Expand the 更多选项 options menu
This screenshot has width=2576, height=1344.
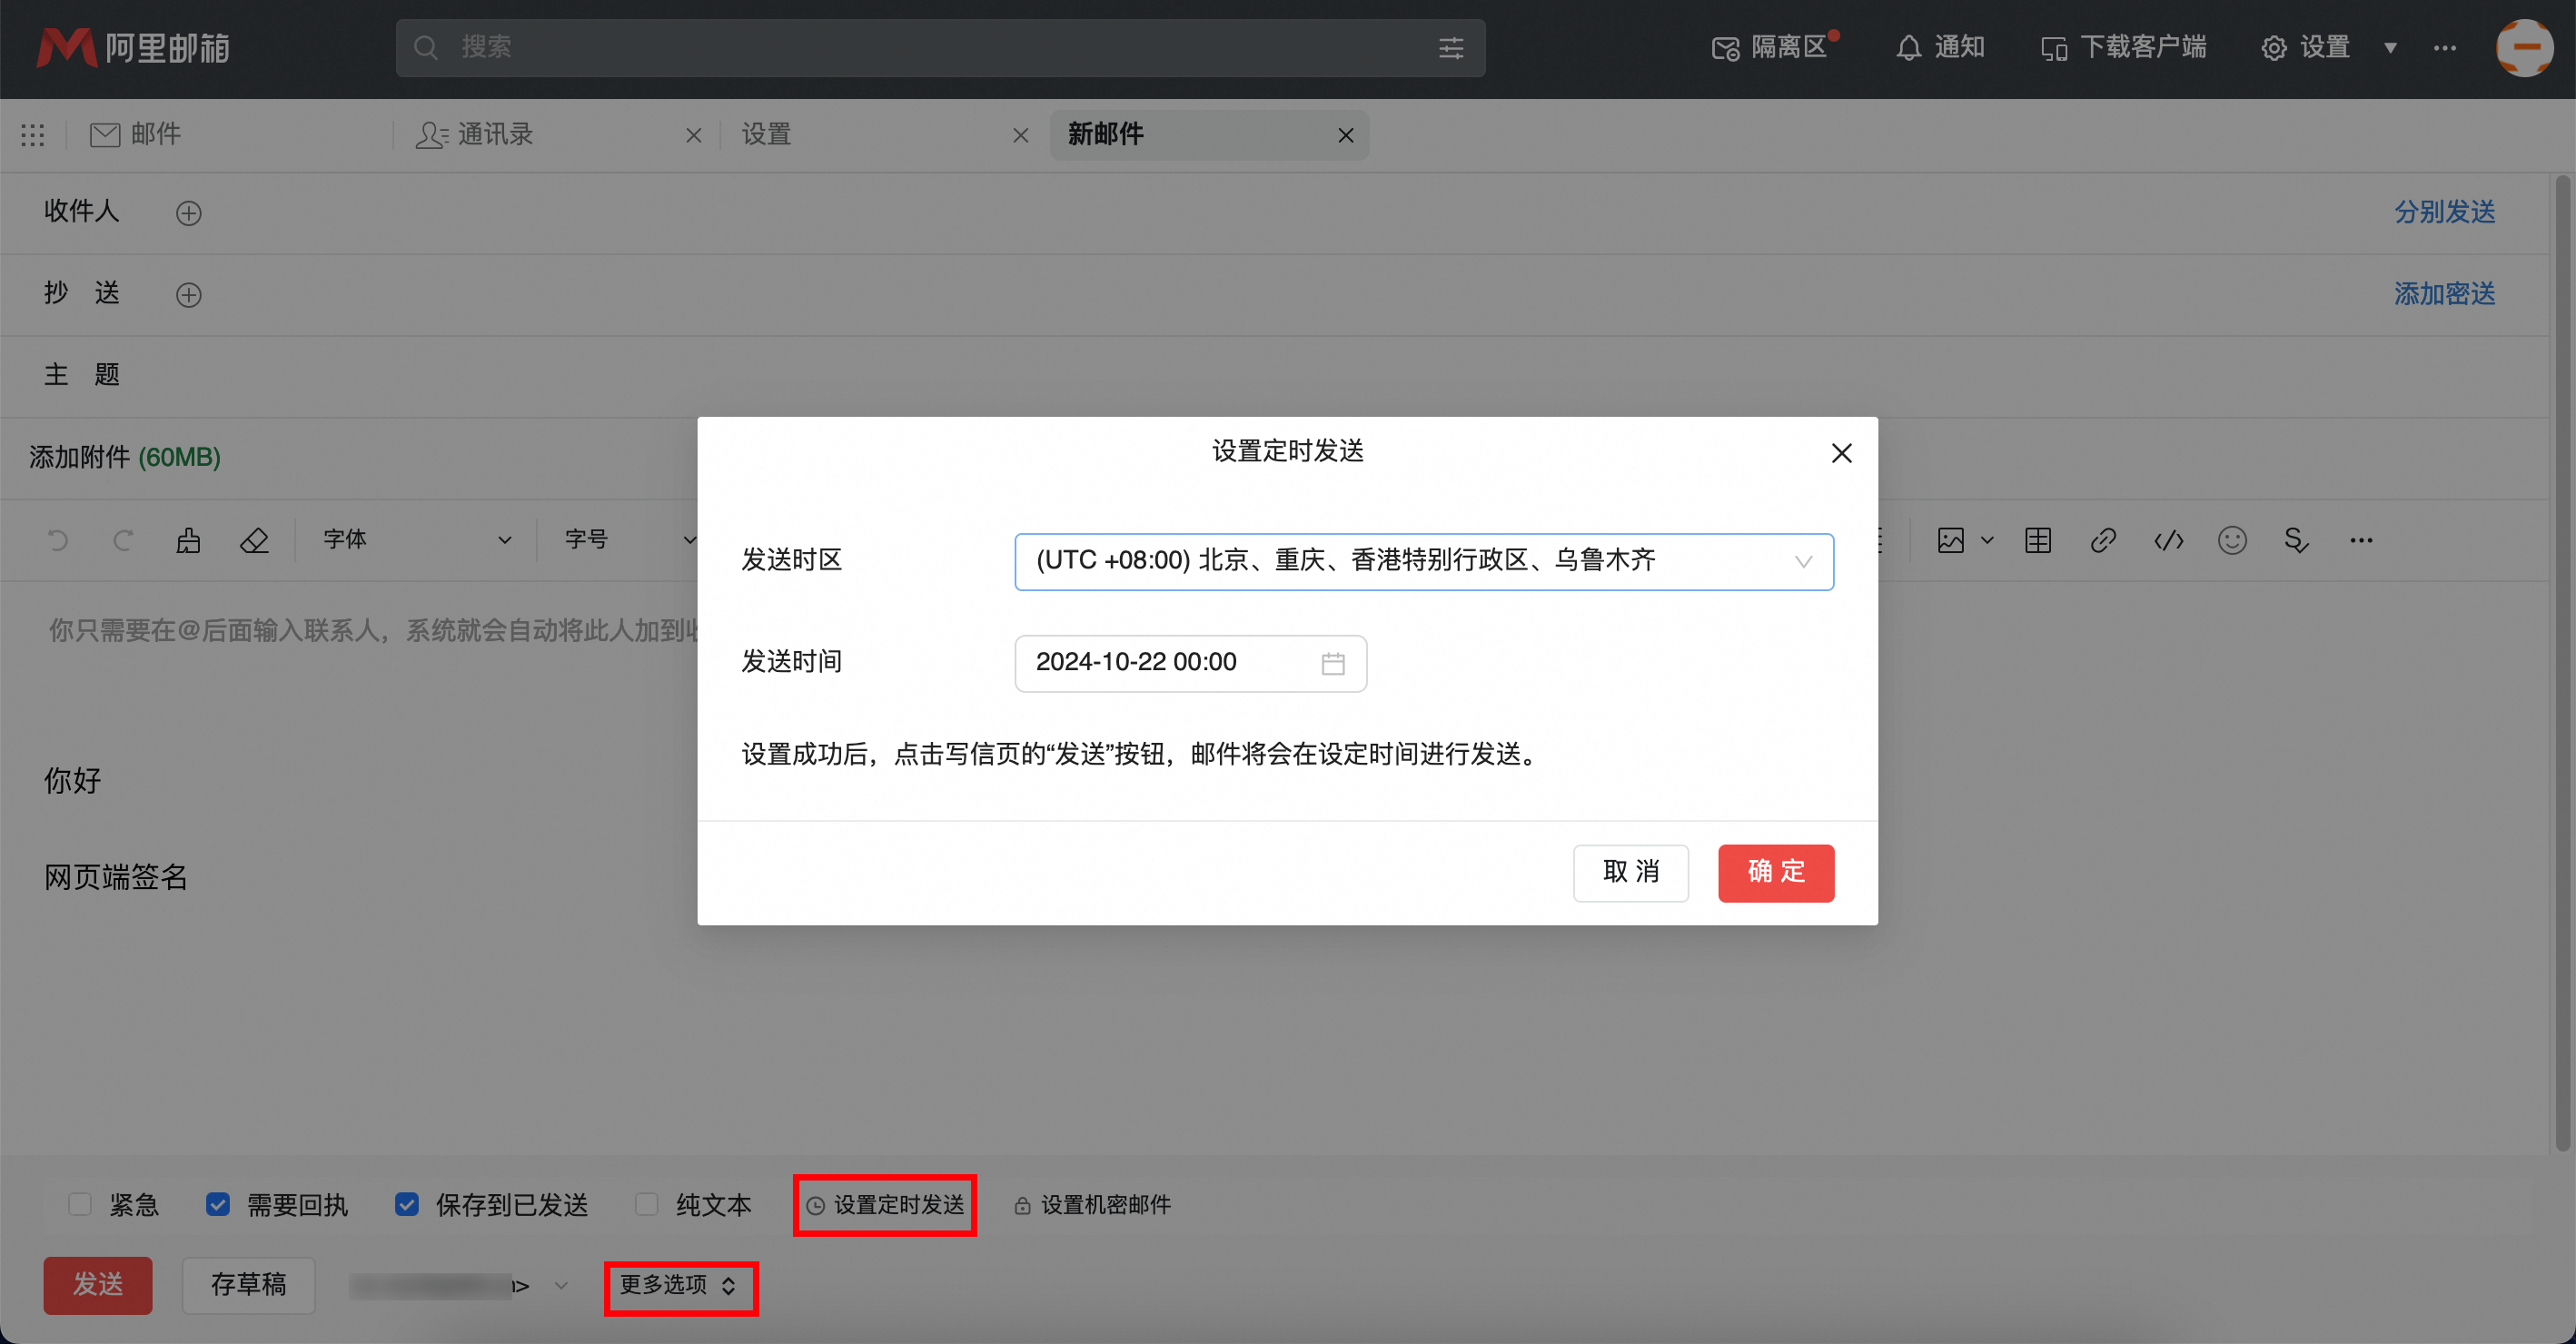pyautogui.click(x=680, y=1287)
